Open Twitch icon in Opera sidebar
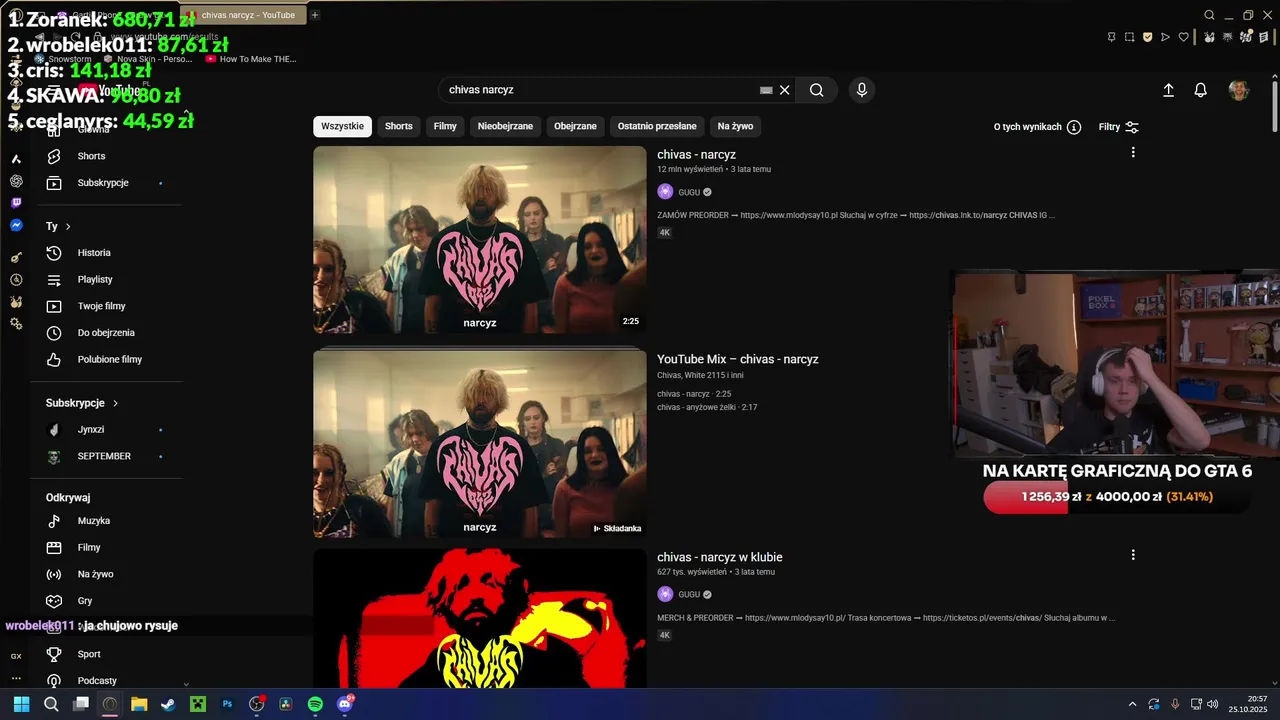 pyautogui.click(x=16, y=203)
